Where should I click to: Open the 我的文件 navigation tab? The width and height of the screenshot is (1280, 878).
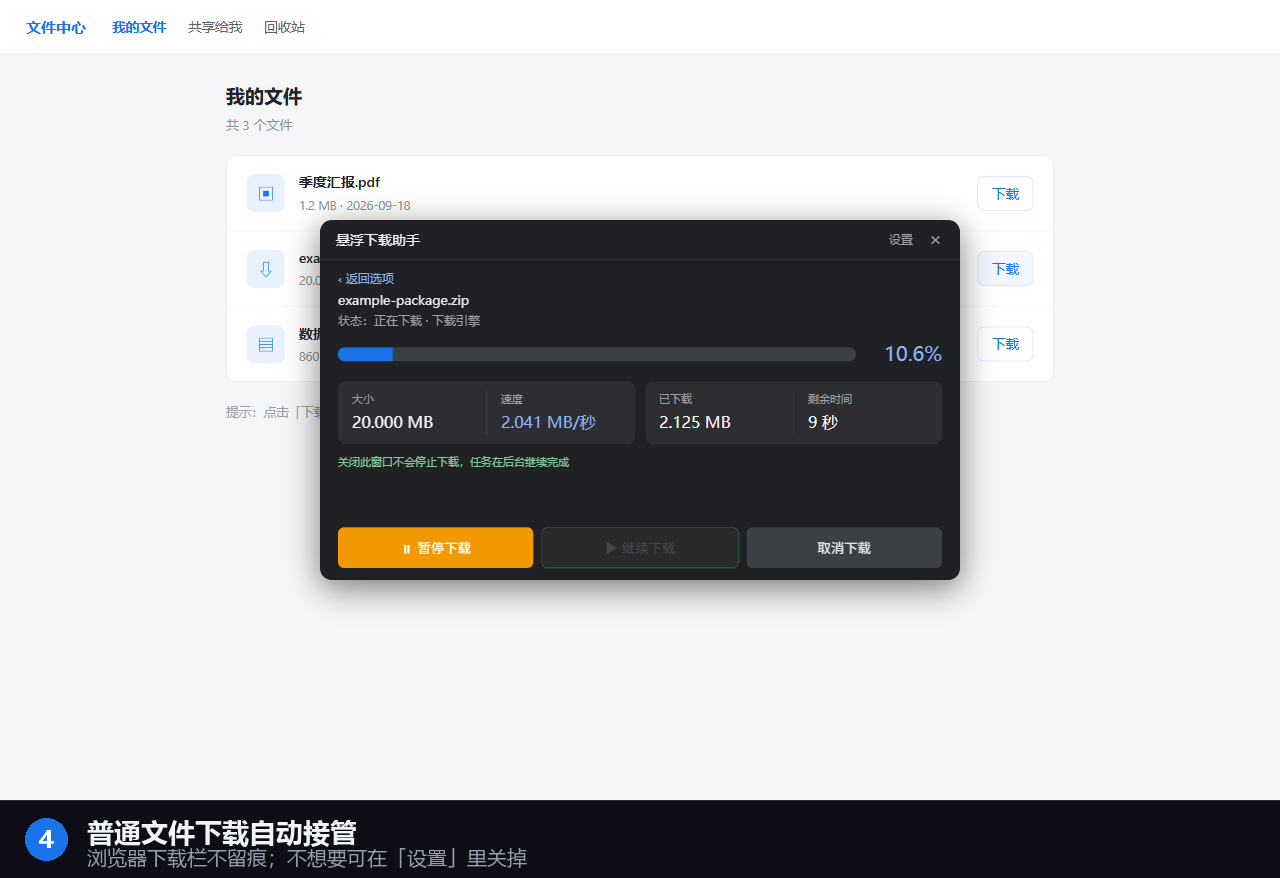139,27
